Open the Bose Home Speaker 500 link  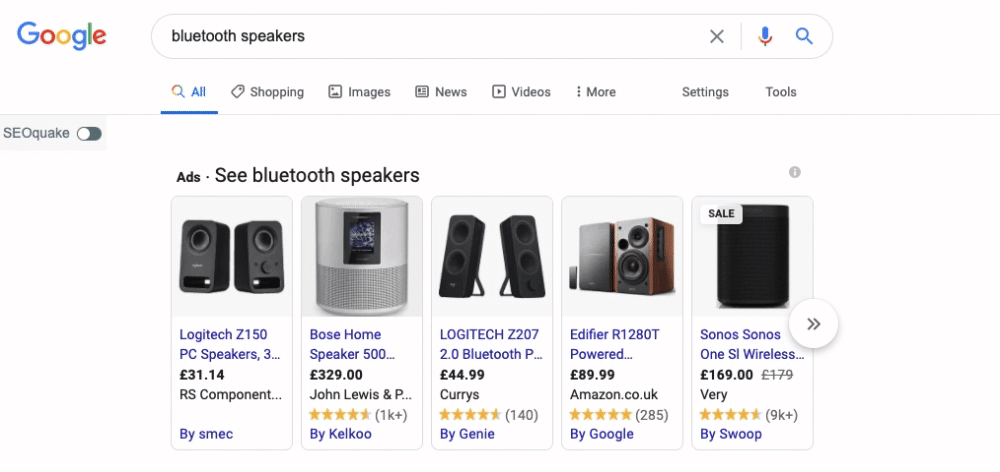tap(353, 344)
